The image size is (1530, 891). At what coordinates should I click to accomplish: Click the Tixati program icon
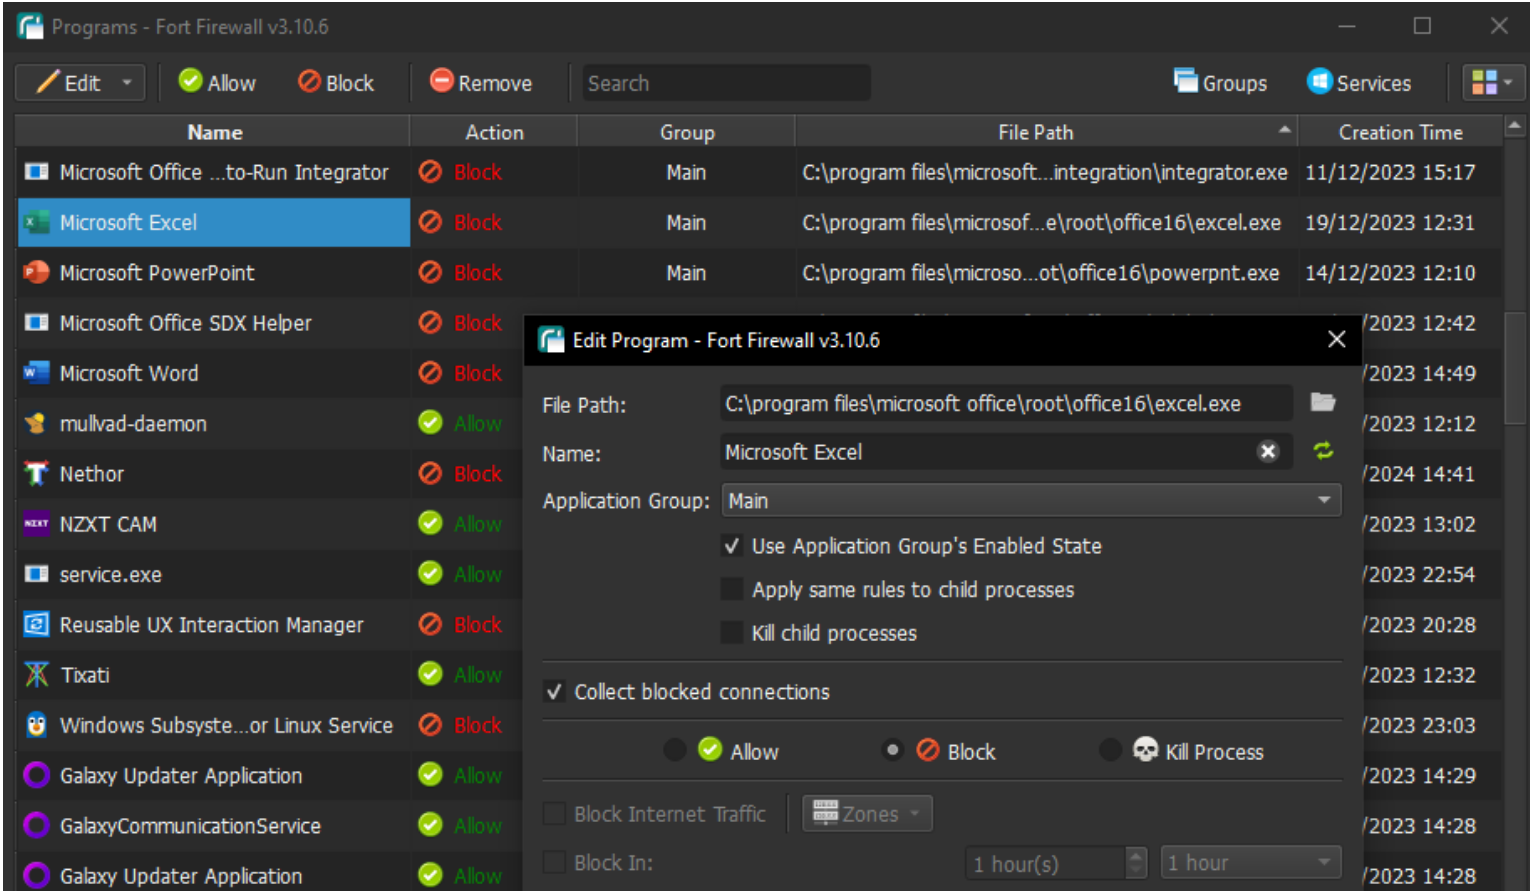coord(37,675)
